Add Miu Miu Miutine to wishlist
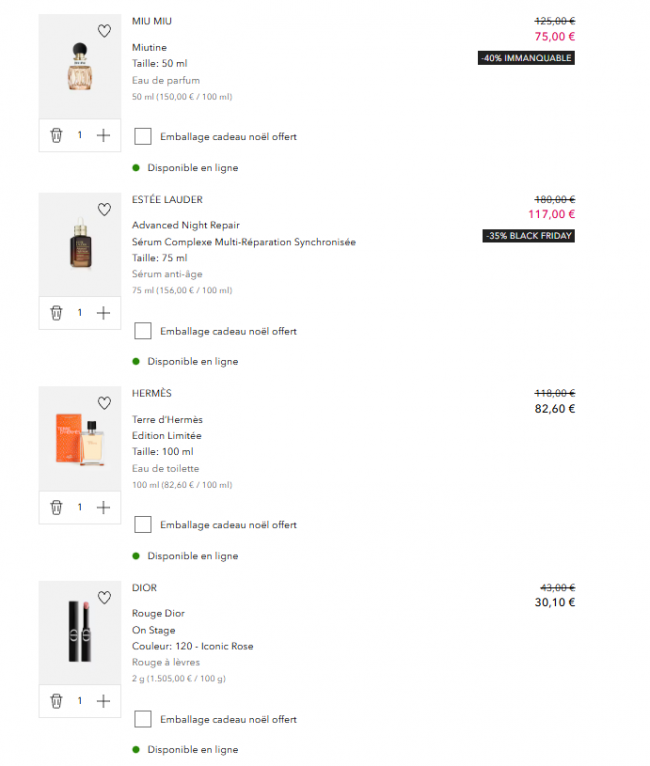The height and width of the screenshot is (766, 650). coord(104,31)
